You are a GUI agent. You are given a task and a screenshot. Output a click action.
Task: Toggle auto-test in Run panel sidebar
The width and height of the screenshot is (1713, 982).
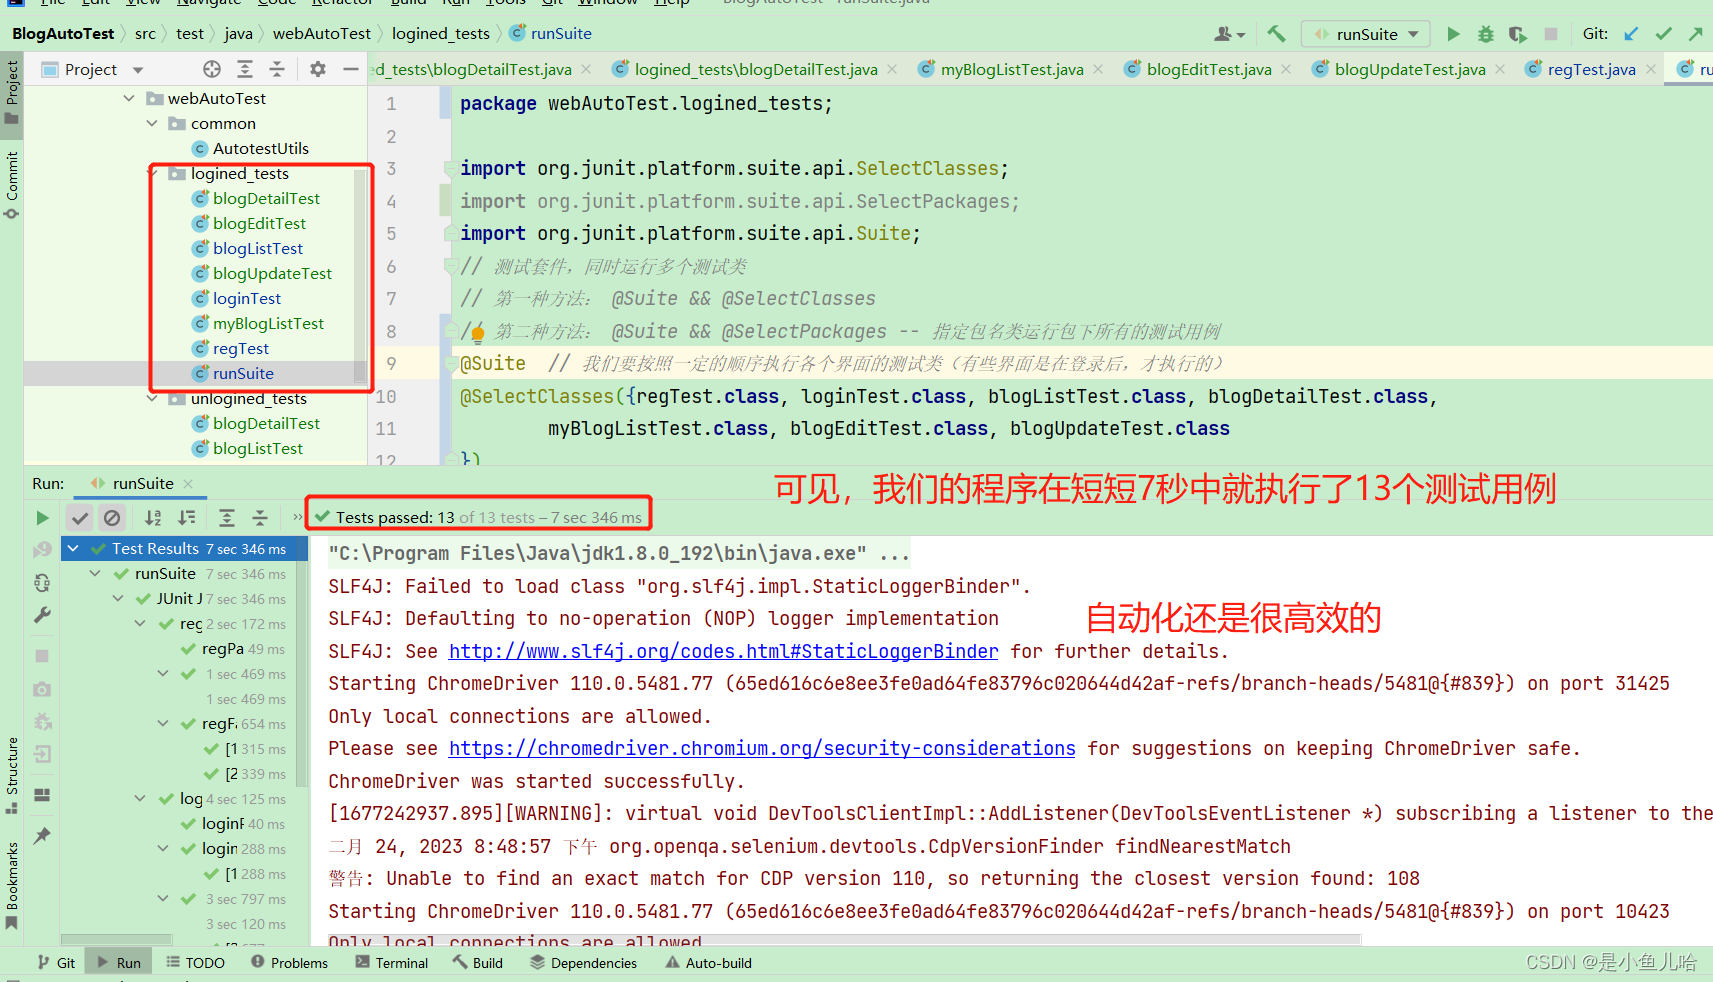tap(42, 582)
